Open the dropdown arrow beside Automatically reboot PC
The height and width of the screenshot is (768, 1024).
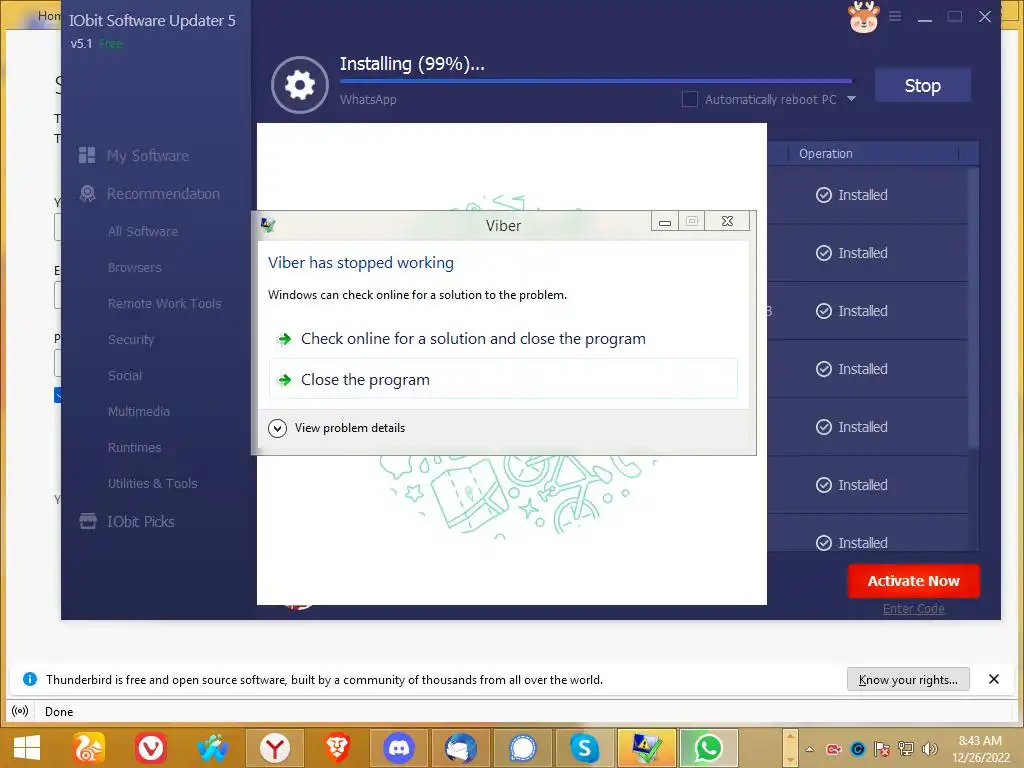point(851,99)
